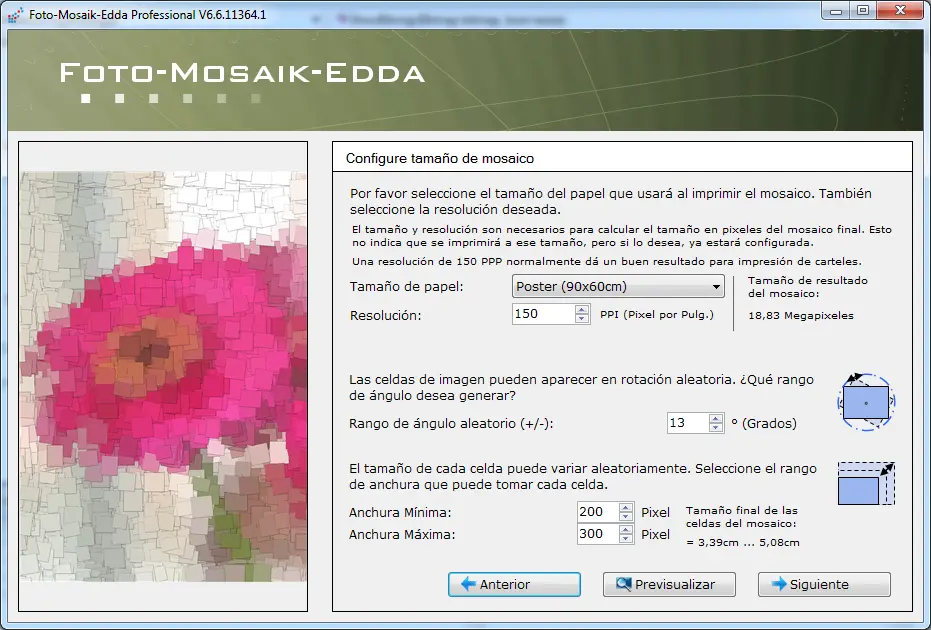931x630 pixels.
Task: Click the Foto-Mosaik-Edda title bar app icon
Action: click(13, 15)
